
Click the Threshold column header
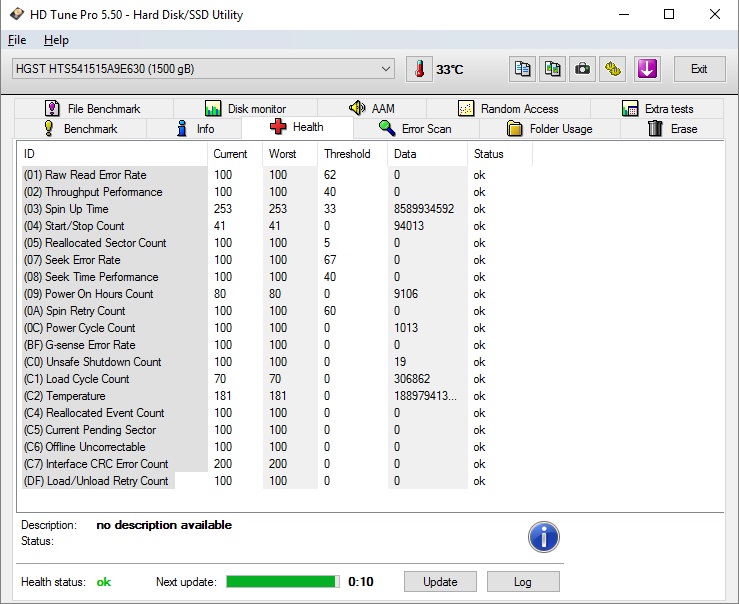click(353, 154)
